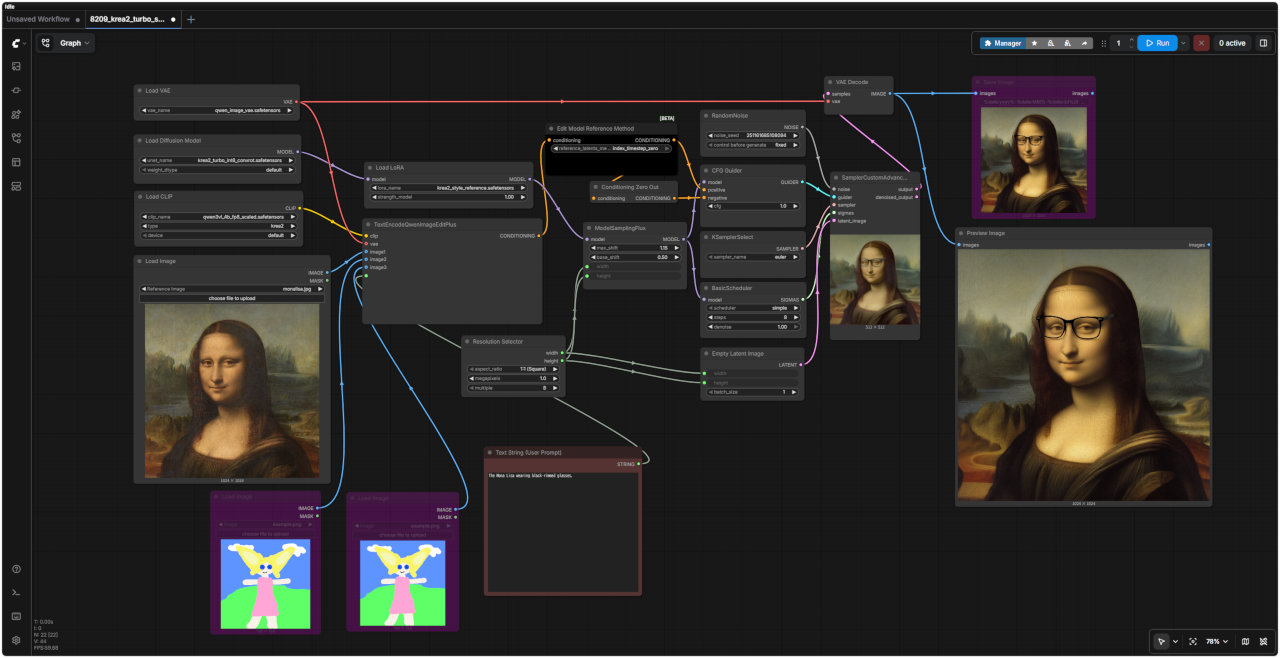Expand the cursor mode chevron dropdown
The height and width of the screenshot is (658, 1280).
click(1175, 641)
